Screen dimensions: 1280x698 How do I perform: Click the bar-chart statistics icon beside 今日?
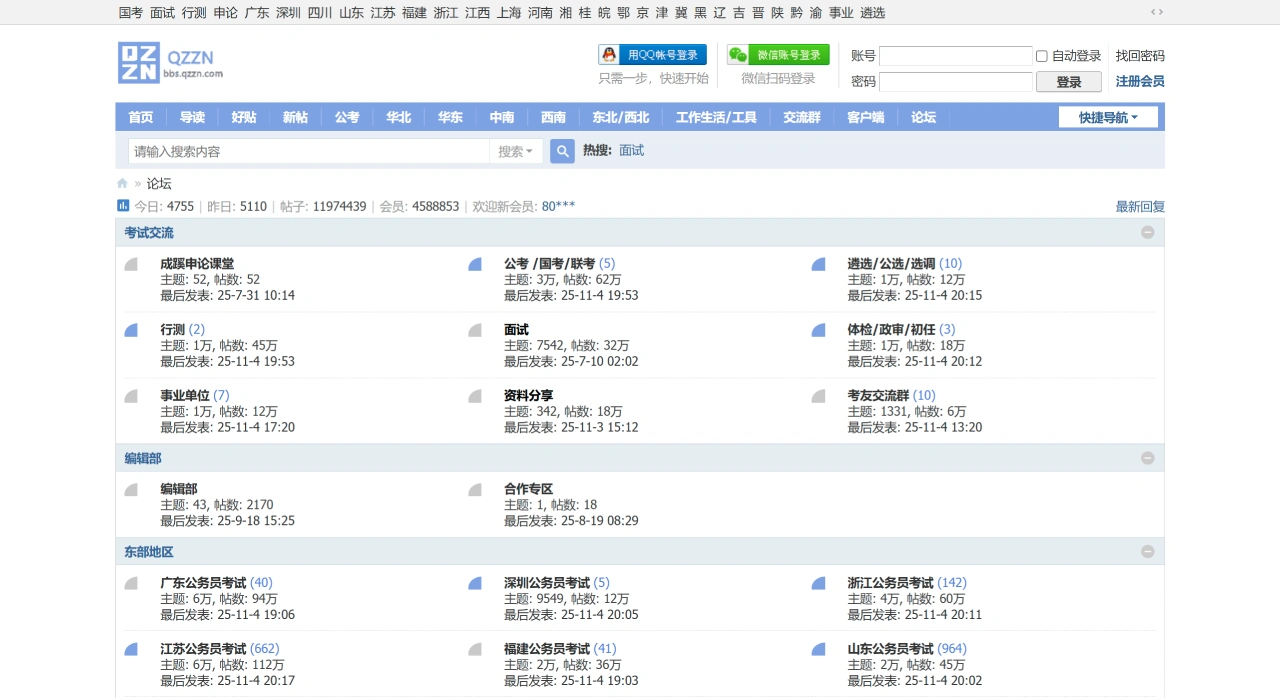122,205
